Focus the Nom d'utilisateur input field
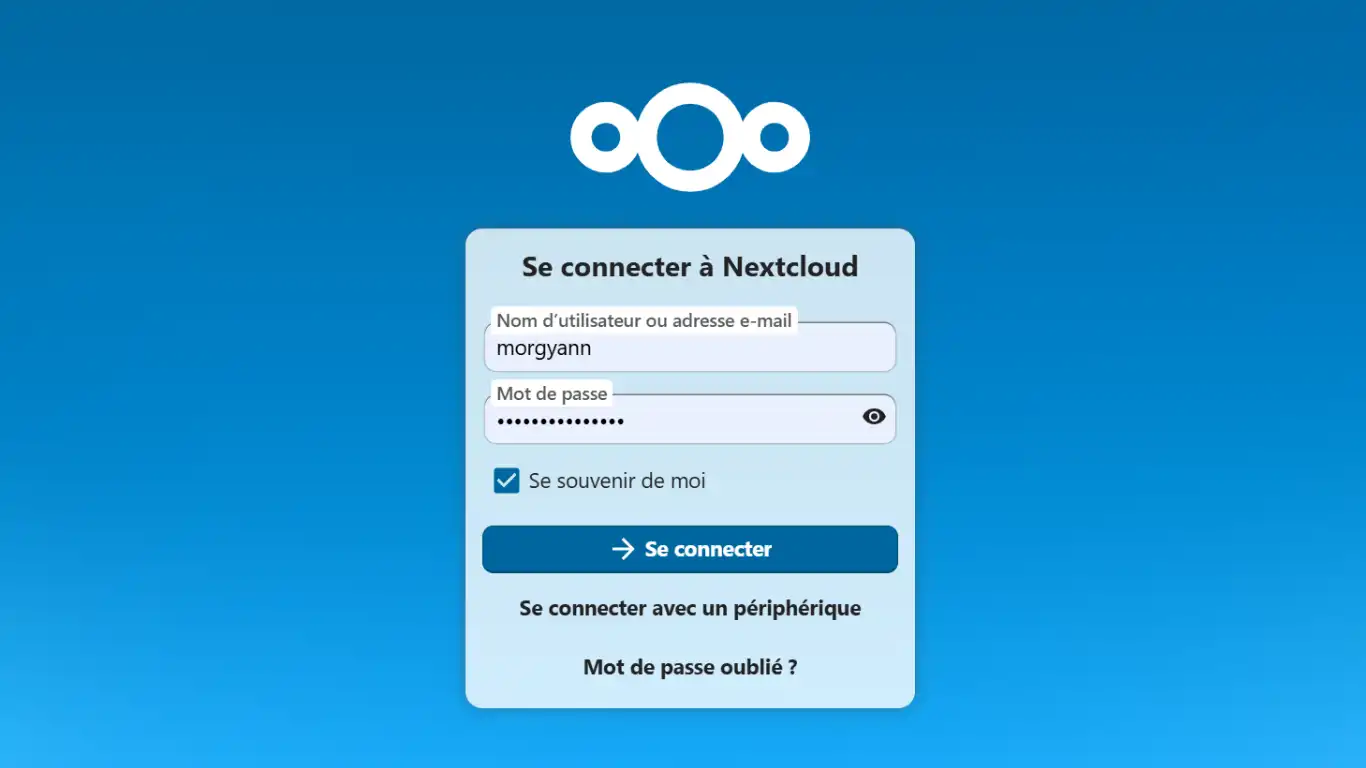Screen dimensions: 1366x768 pyautogui.click(x=690, y=347)
